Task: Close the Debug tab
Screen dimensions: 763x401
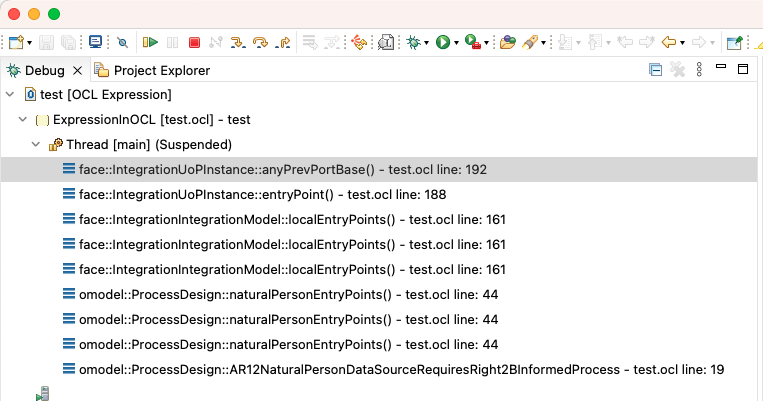Action: (x=77, y=71)
